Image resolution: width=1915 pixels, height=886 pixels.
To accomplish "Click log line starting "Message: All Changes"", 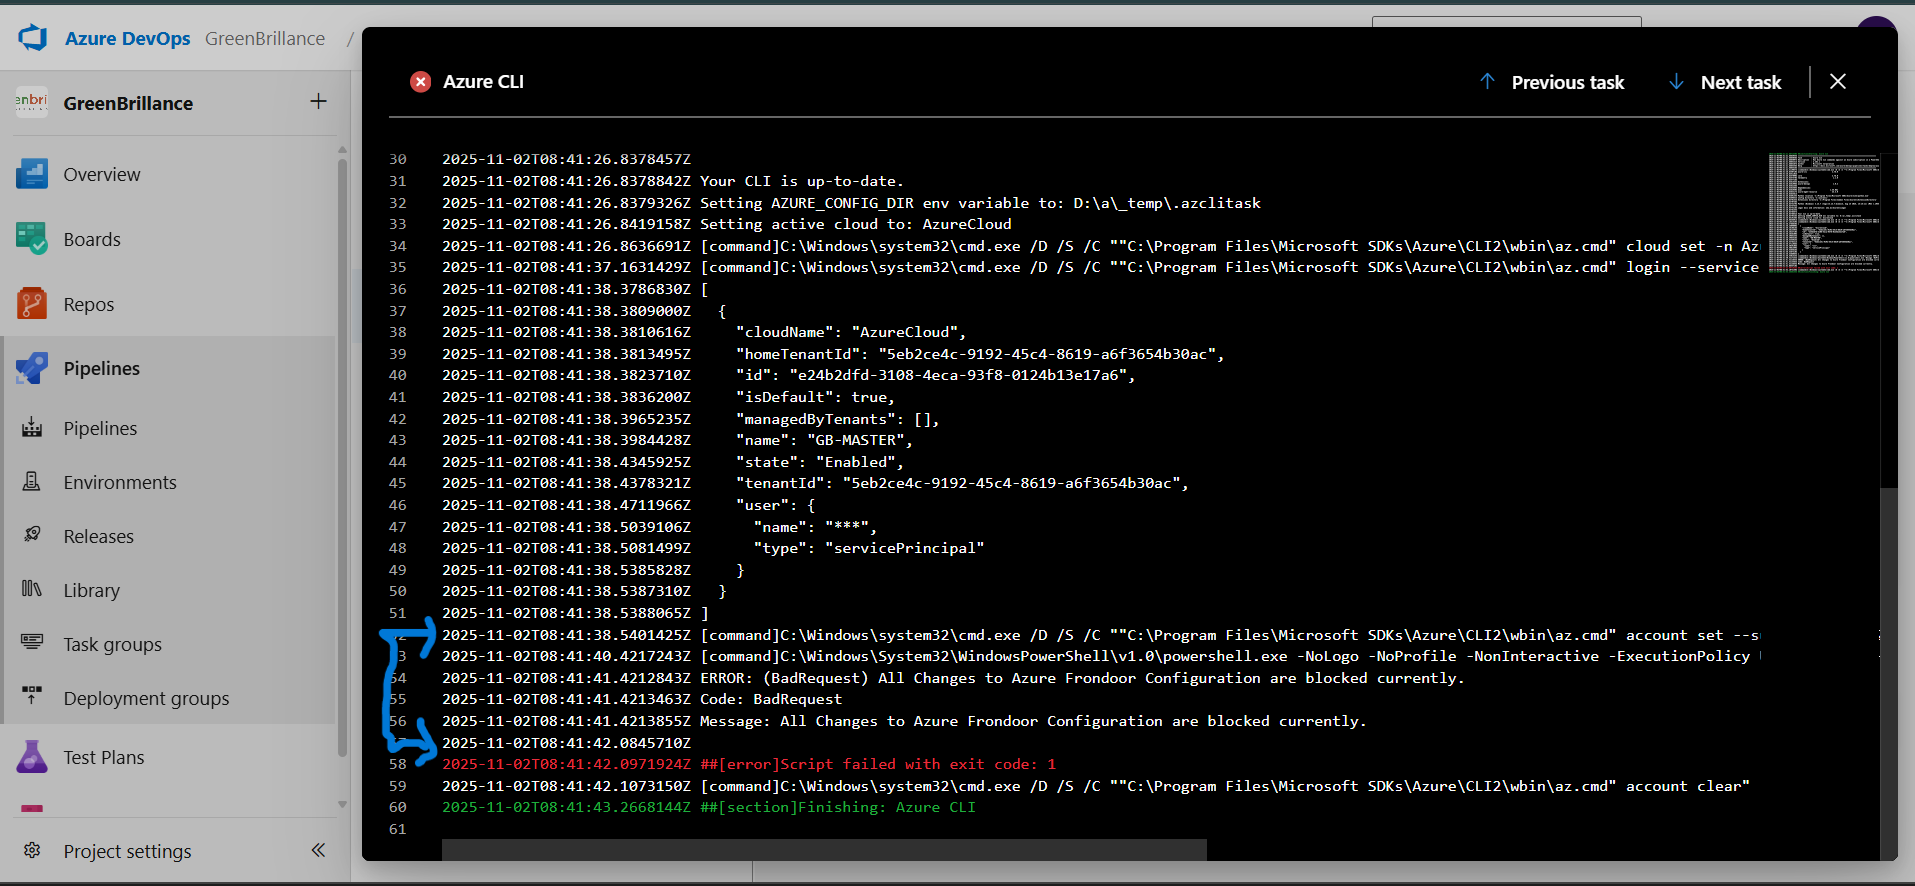I will pyautogui.click(x=1033, y=721).
